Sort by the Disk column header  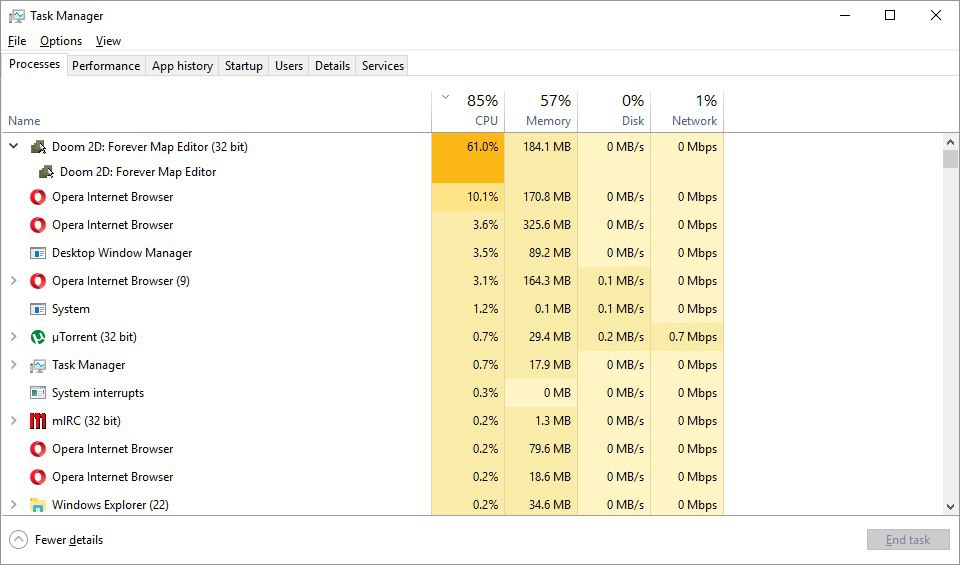(614, 111)
